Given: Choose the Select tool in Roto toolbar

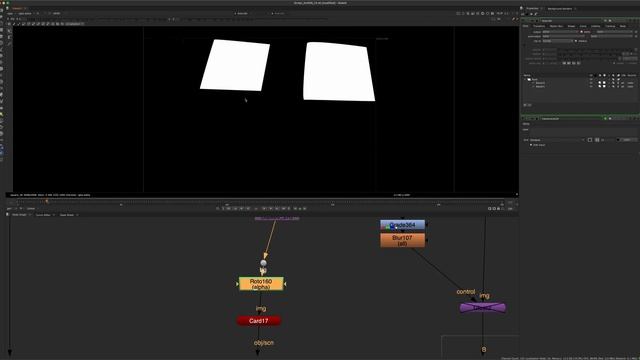Looking at the screenshot, I should pos(9,31).
